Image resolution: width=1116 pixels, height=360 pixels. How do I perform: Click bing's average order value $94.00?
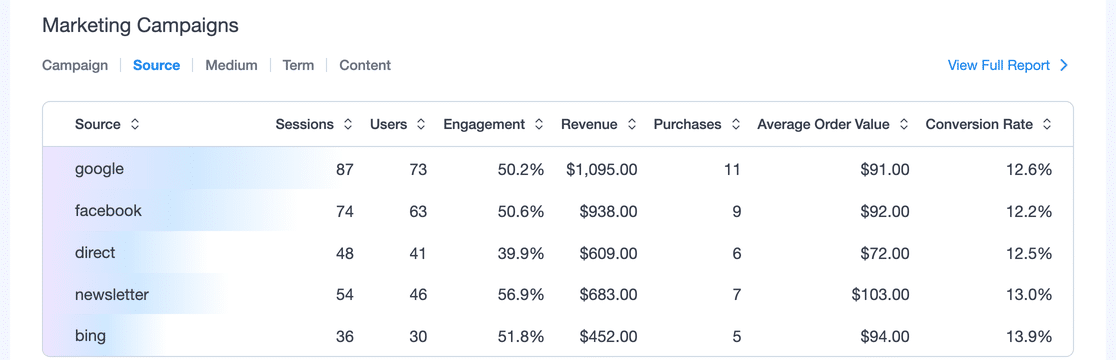(885, 337)
